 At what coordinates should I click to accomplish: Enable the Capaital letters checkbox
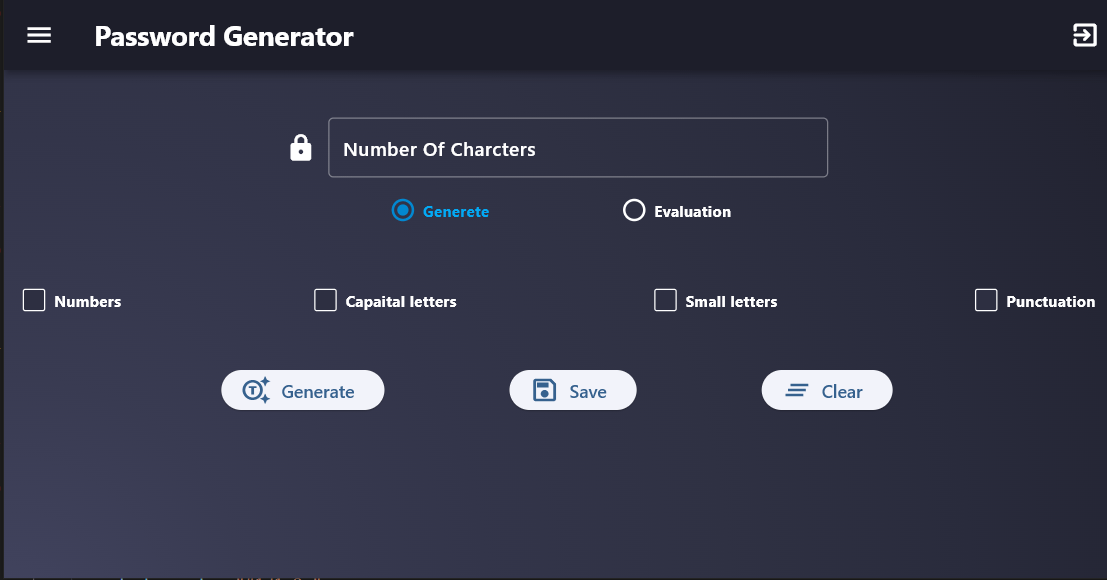(325, 300)
